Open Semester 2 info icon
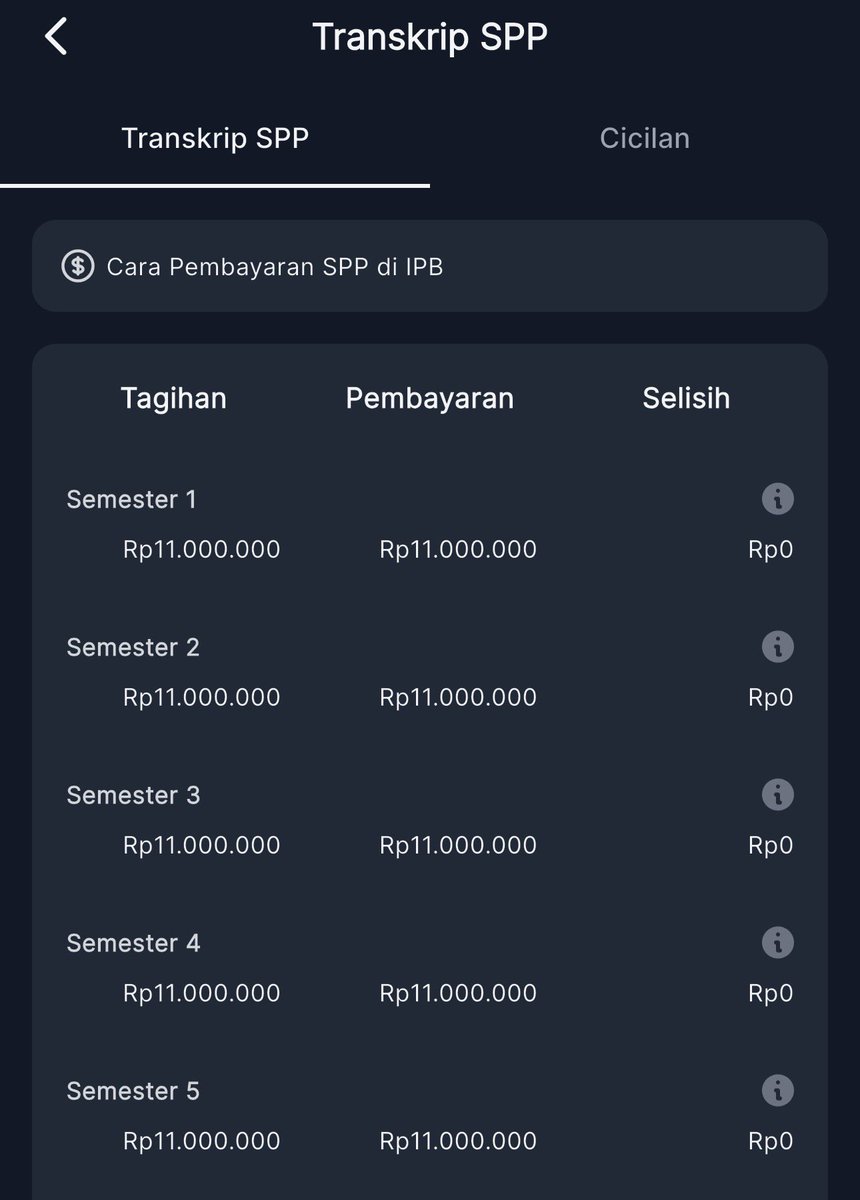 (x=777, y=646)
